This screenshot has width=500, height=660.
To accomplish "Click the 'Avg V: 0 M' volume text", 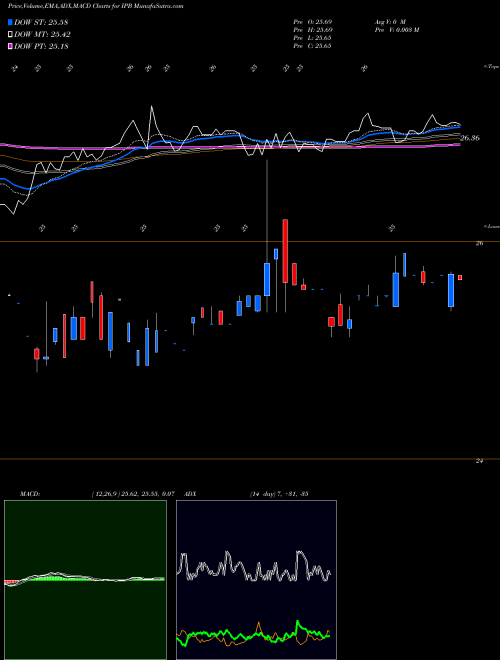I will (x=389, y=21).
